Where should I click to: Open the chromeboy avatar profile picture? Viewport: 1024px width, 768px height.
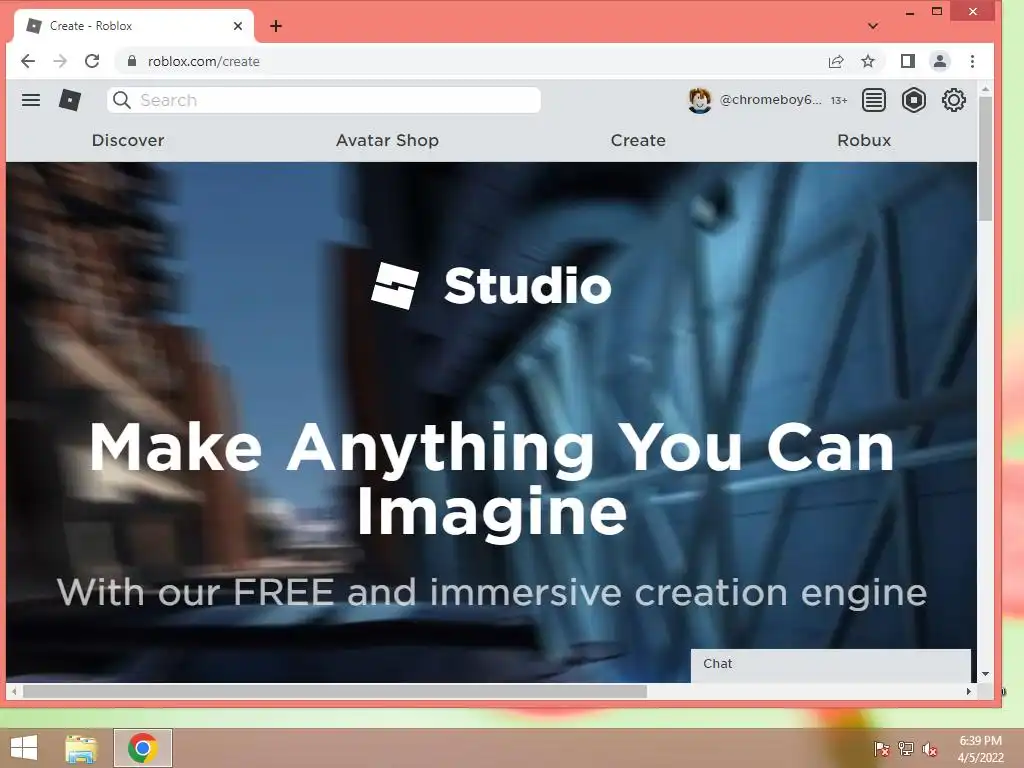699,100
